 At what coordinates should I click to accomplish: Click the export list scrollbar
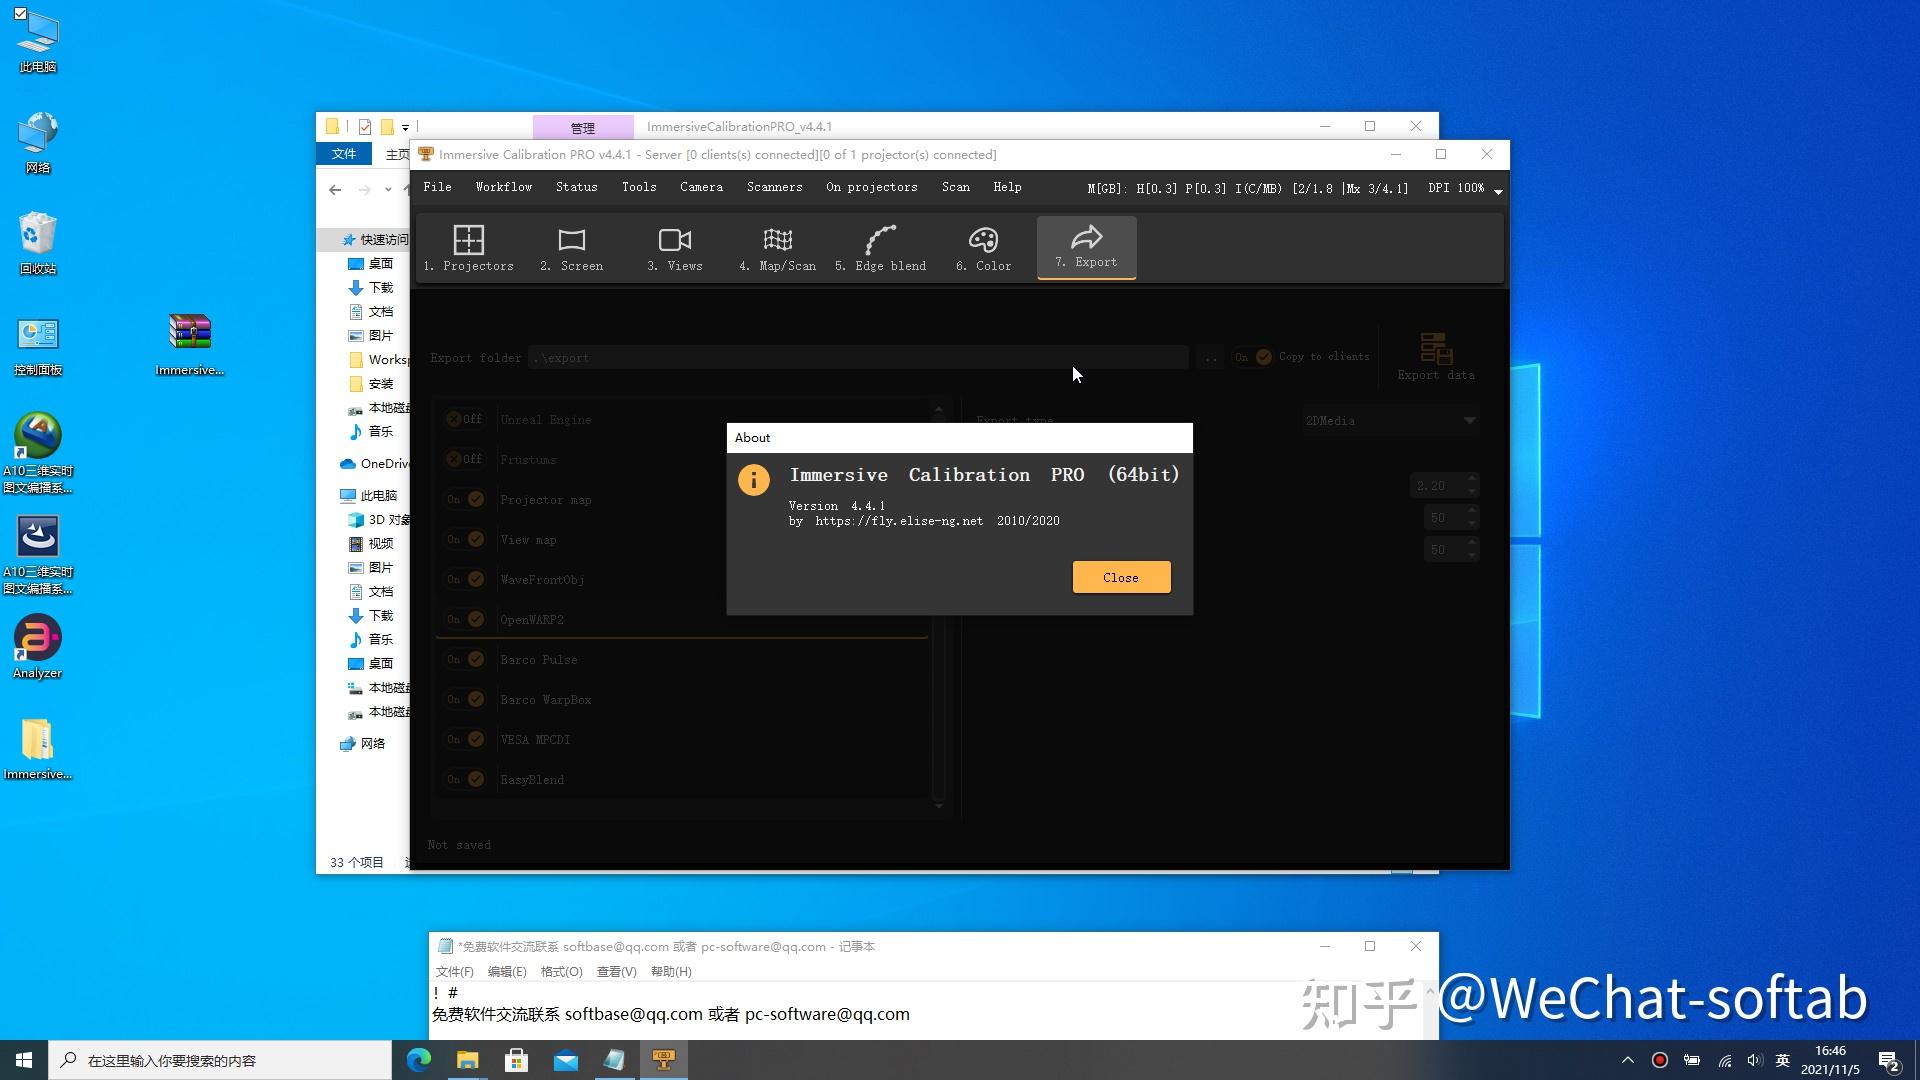click(938, 607)
